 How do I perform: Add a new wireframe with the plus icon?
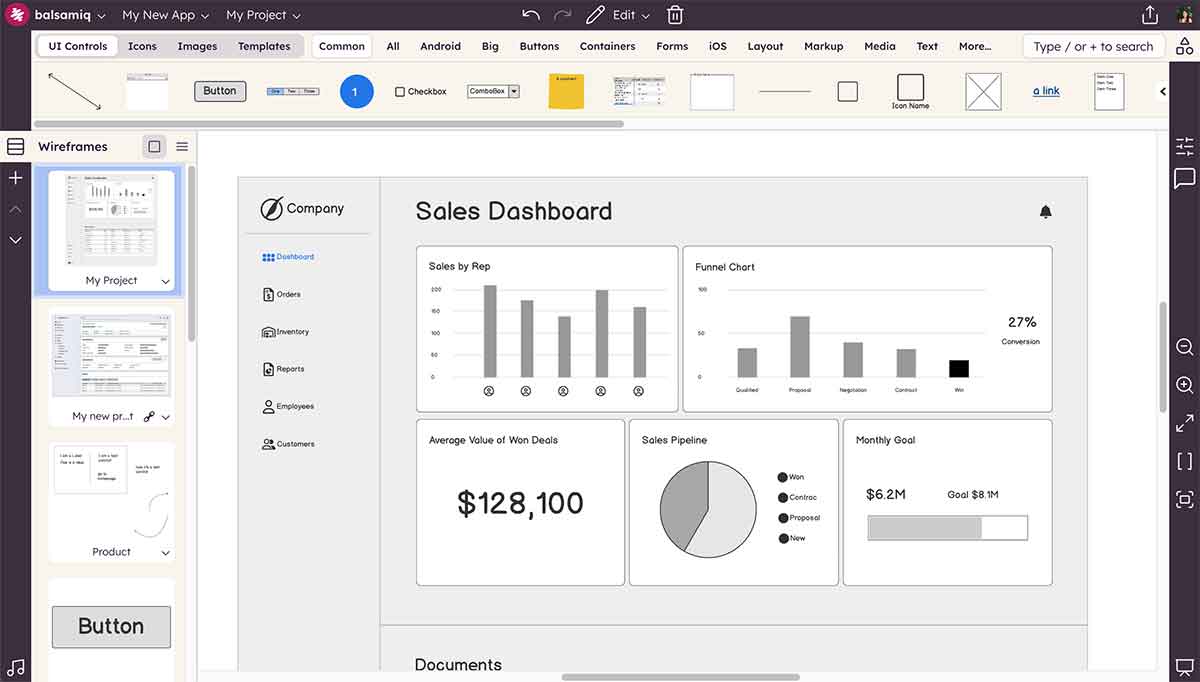(x=15, y=177)
